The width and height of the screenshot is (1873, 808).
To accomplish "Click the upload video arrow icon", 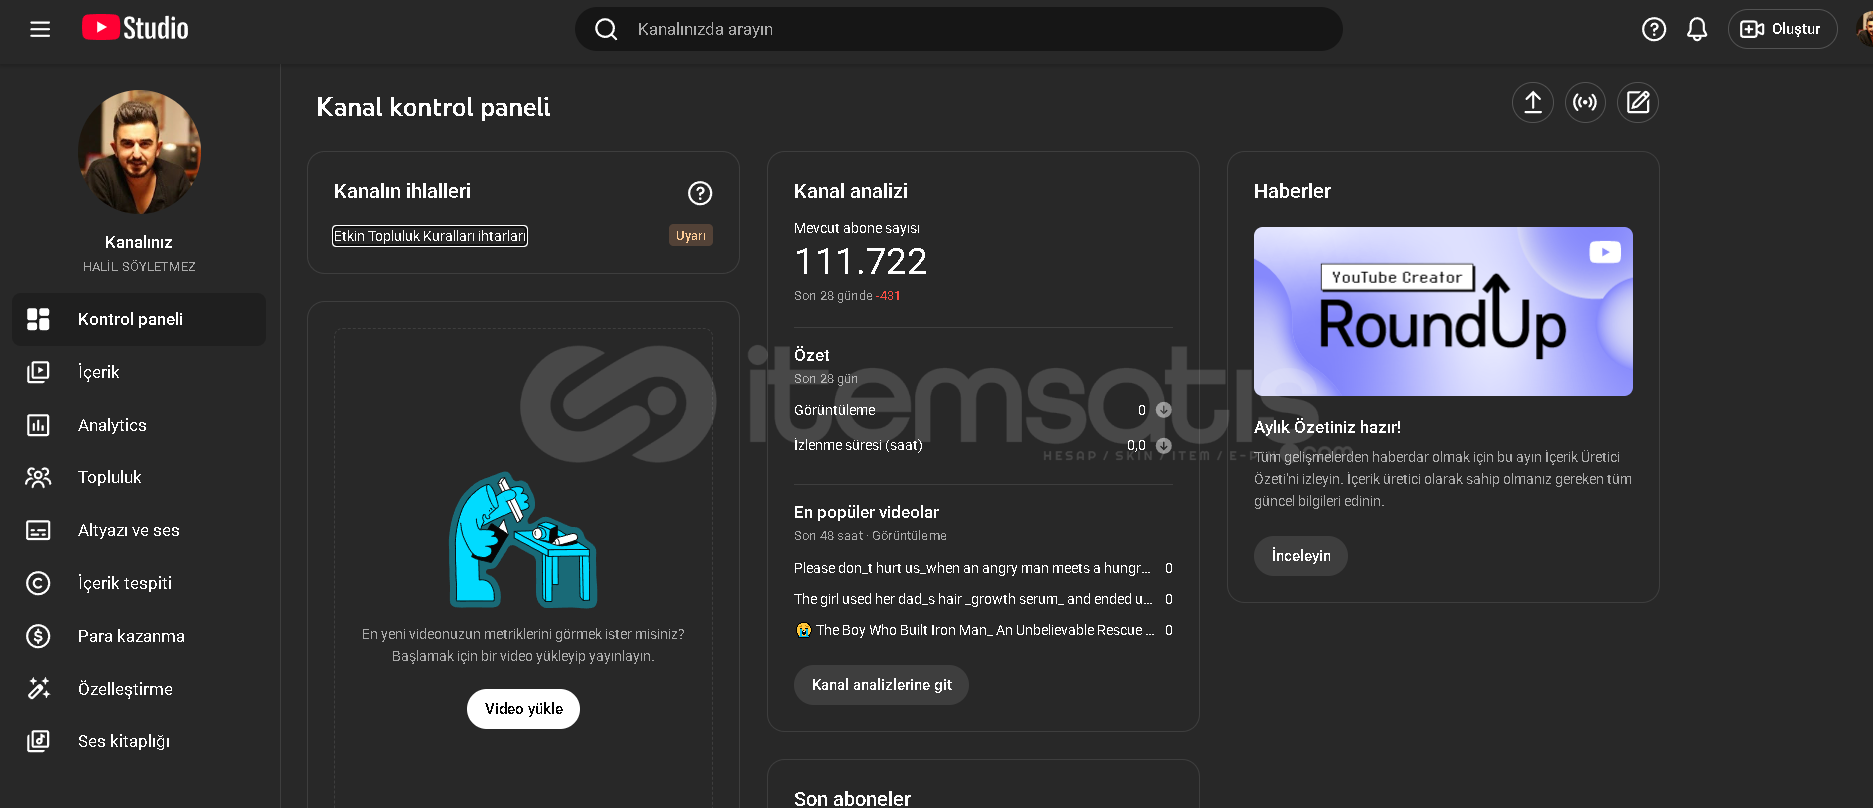I will point(1533,102).
